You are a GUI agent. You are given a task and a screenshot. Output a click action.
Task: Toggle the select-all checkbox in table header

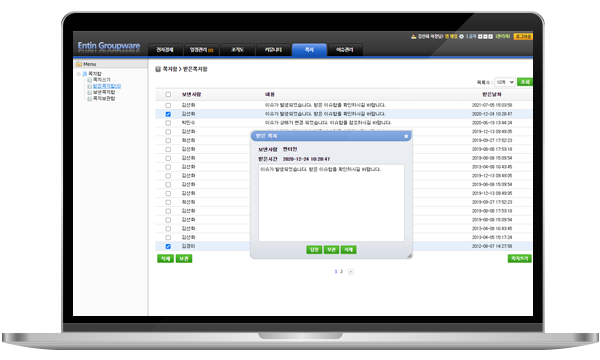(x=168, y=94)
